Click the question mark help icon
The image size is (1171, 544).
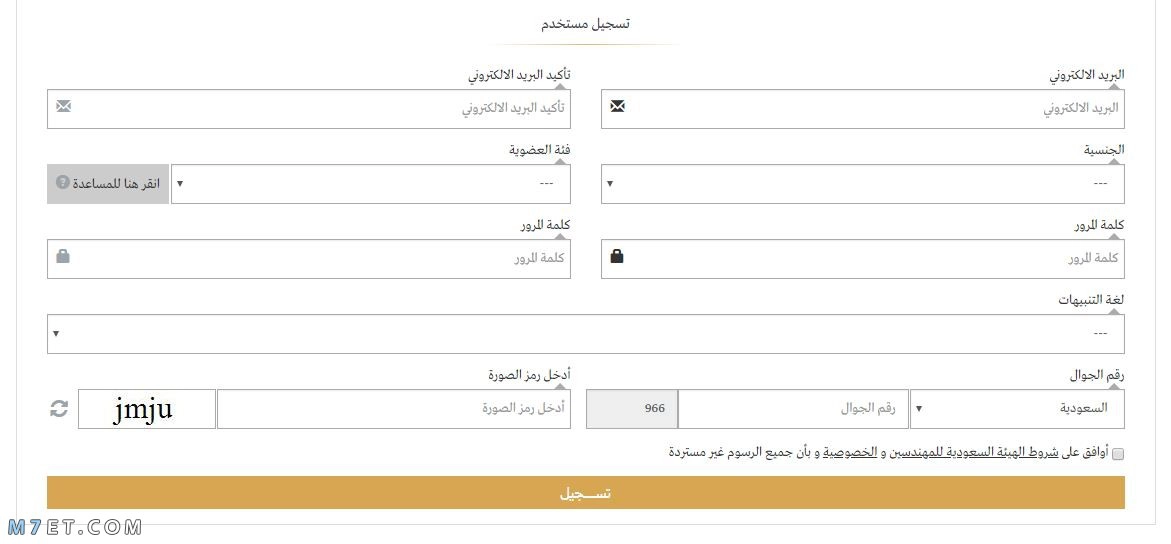pyautogui.click(x=63, y=182)
